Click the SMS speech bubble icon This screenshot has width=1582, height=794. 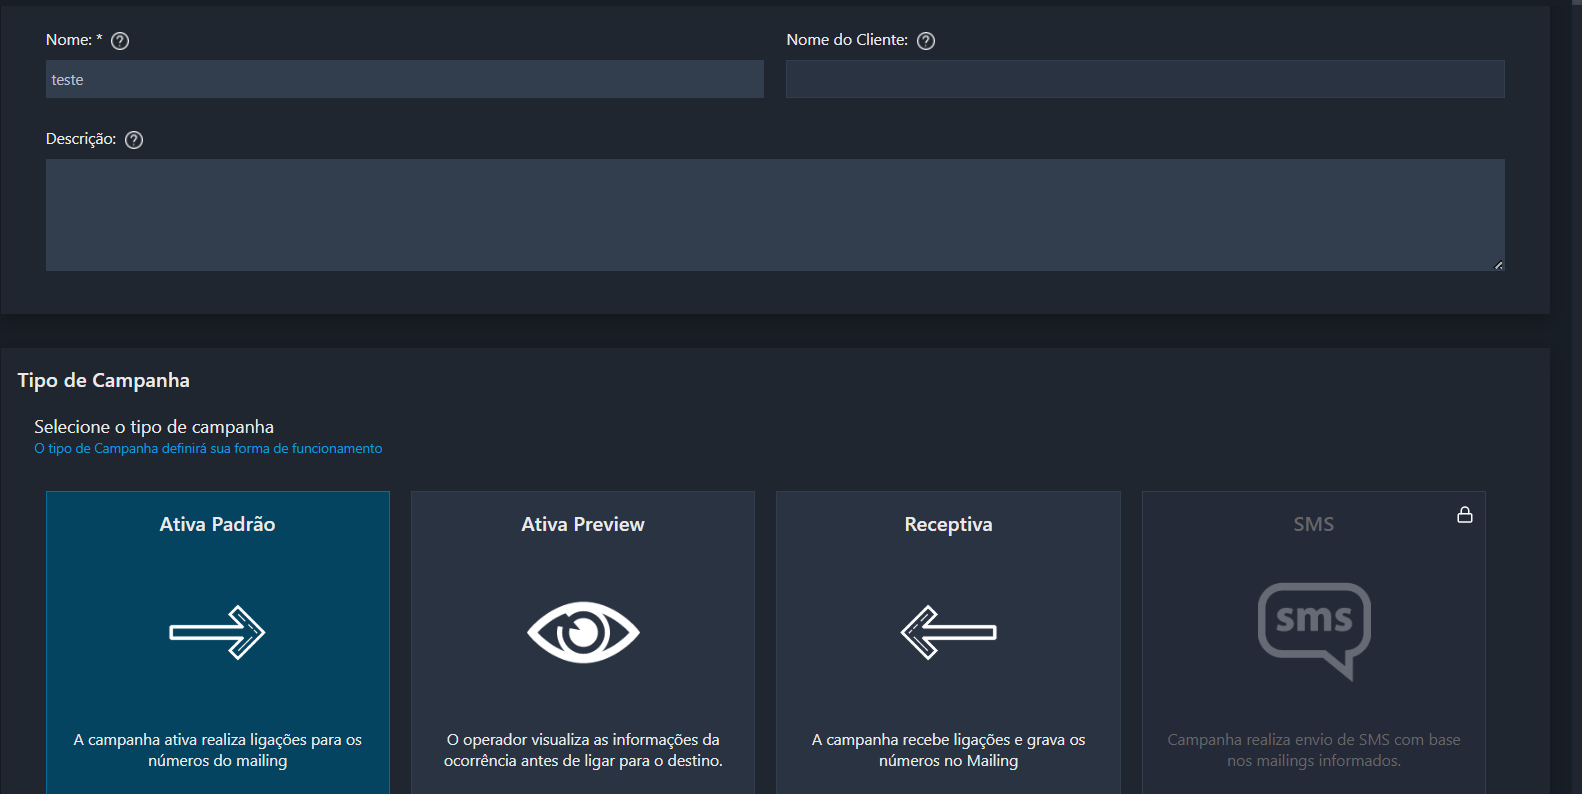(1313, 629)
